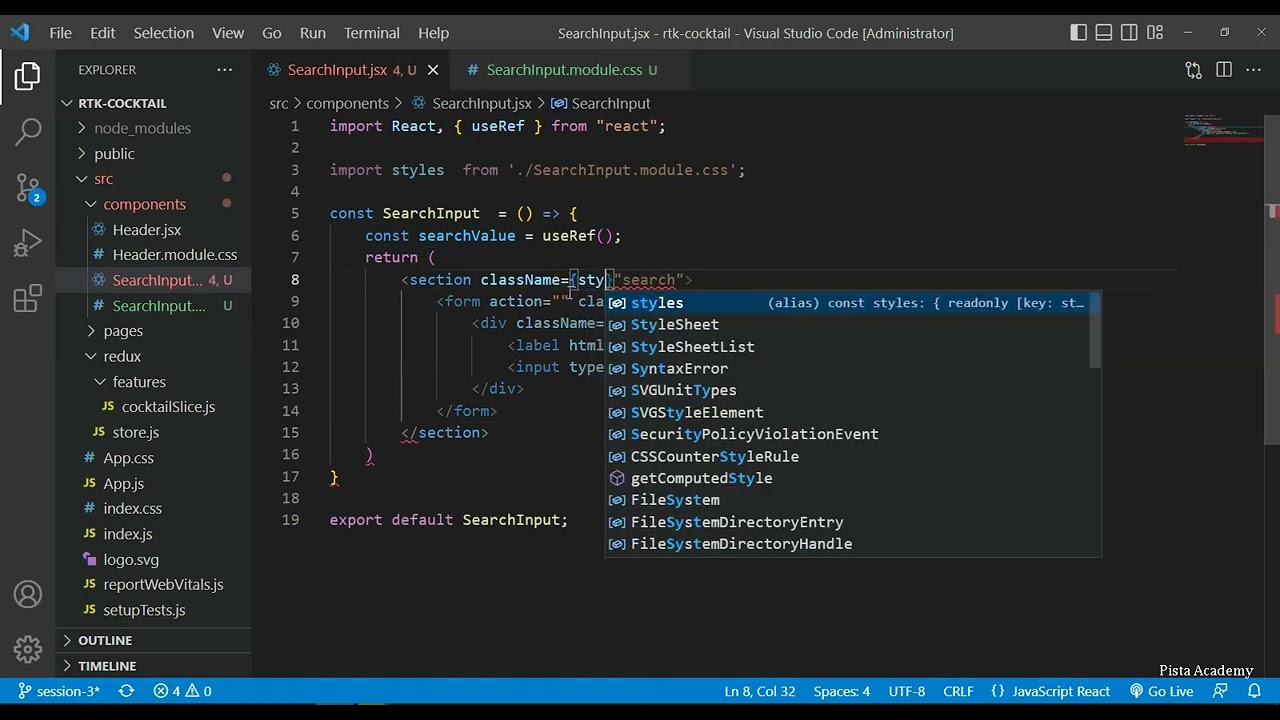Screen dimensions: 1280x720
Task: Open the Manage gear icon
Action: tap(28, 649)
